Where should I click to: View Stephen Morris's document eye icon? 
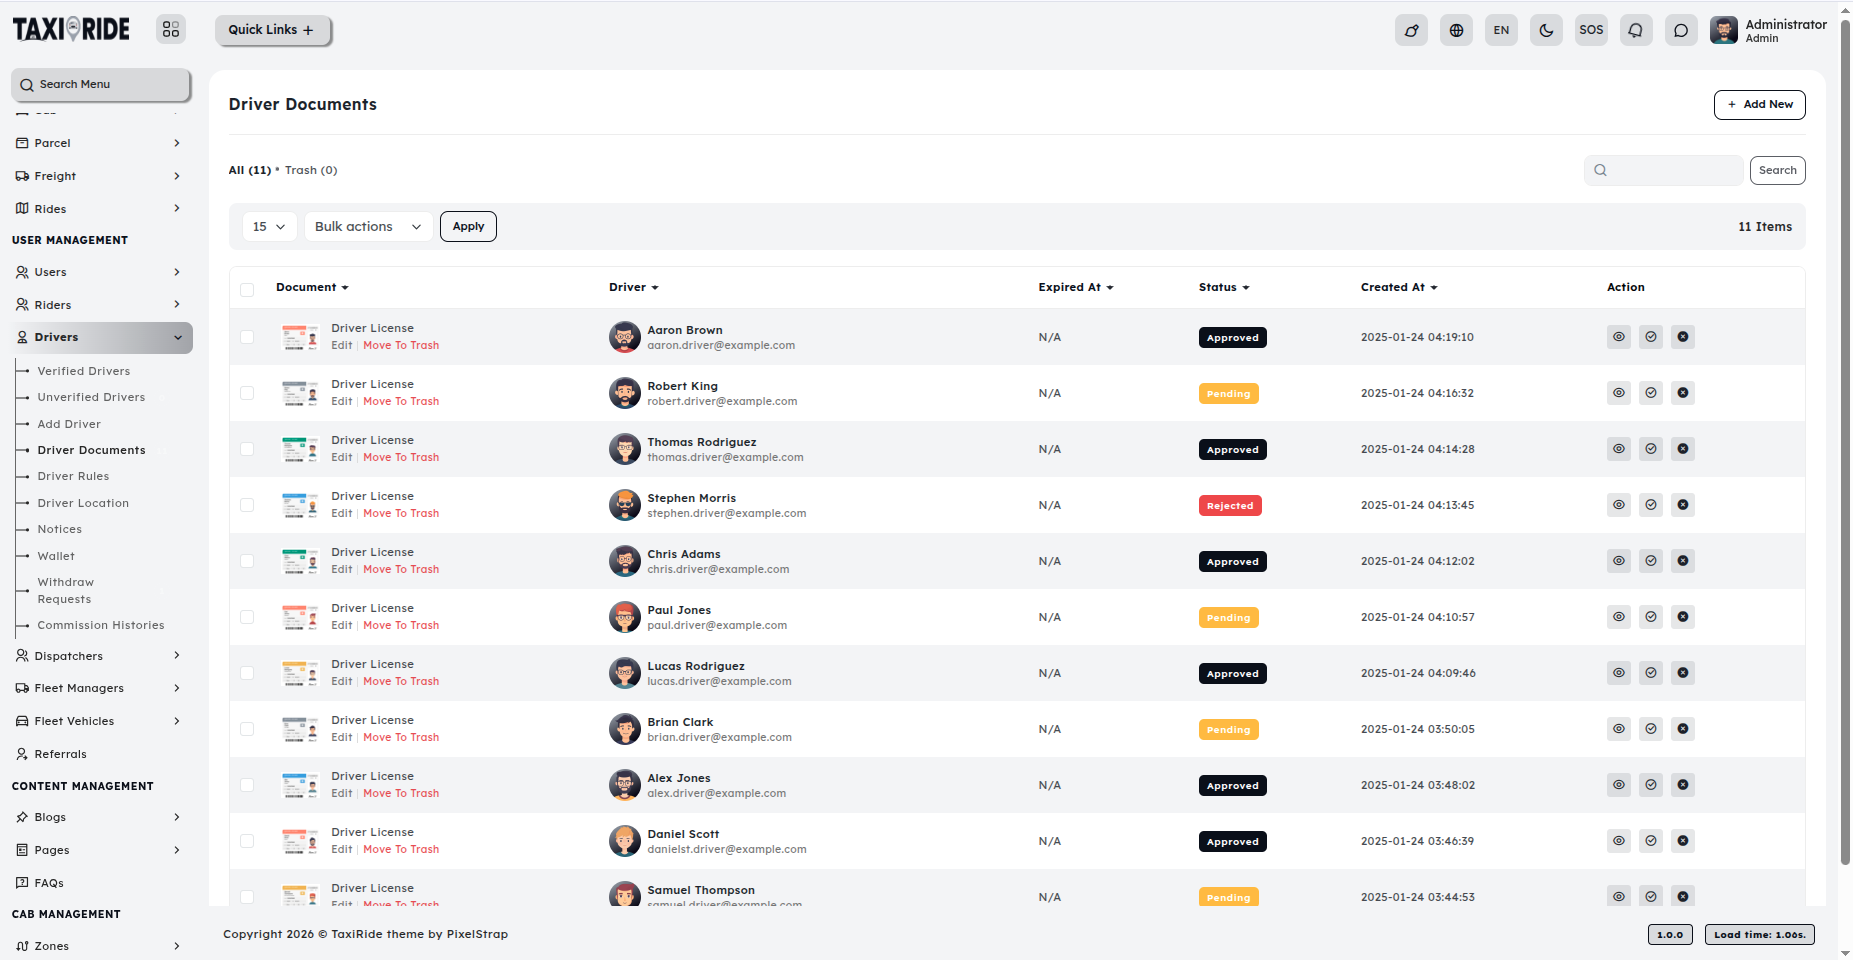[x=1619, y=505]
